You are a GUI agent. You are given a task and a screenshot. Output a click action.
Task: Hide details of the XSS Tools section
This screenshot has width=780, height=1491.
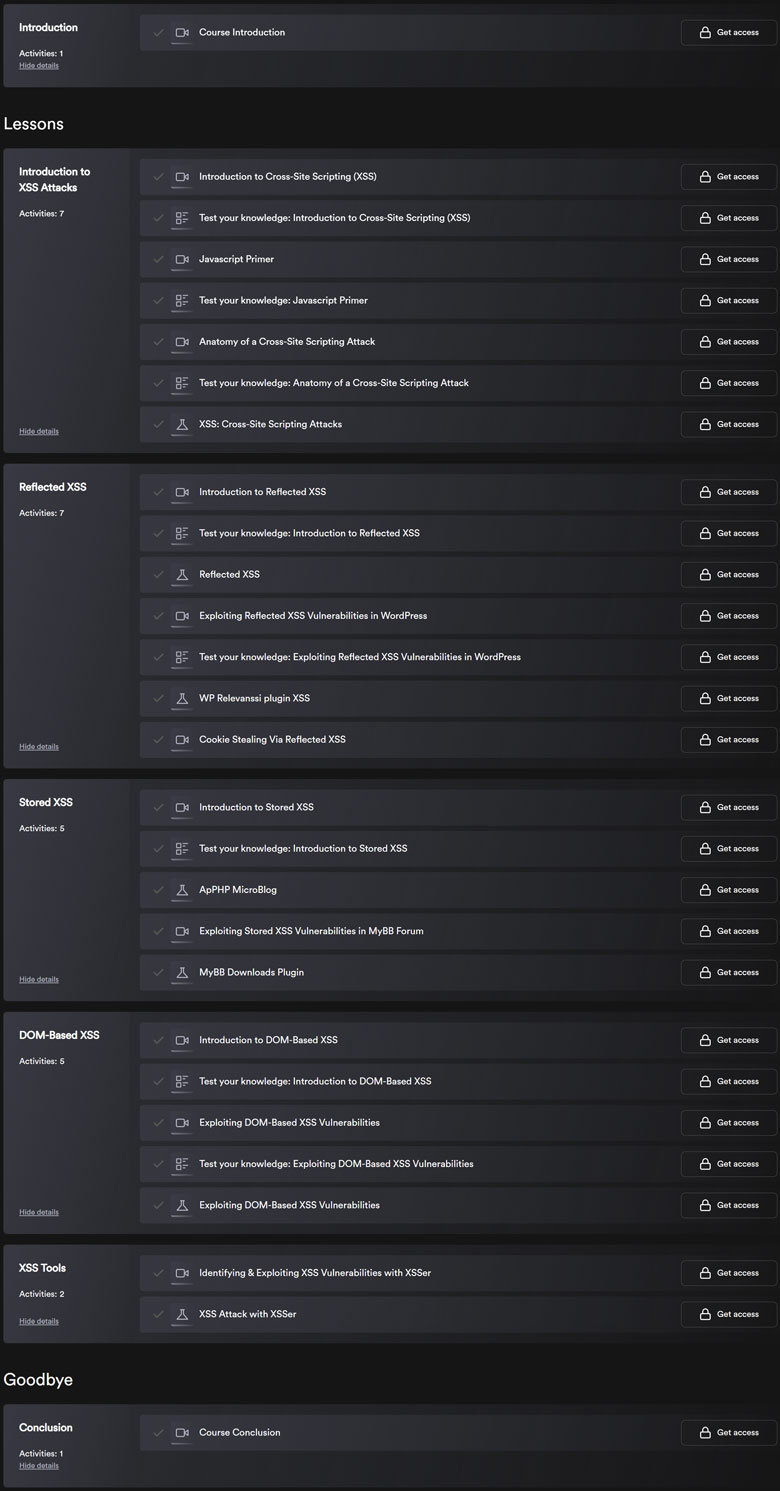tap(39, 1321)
